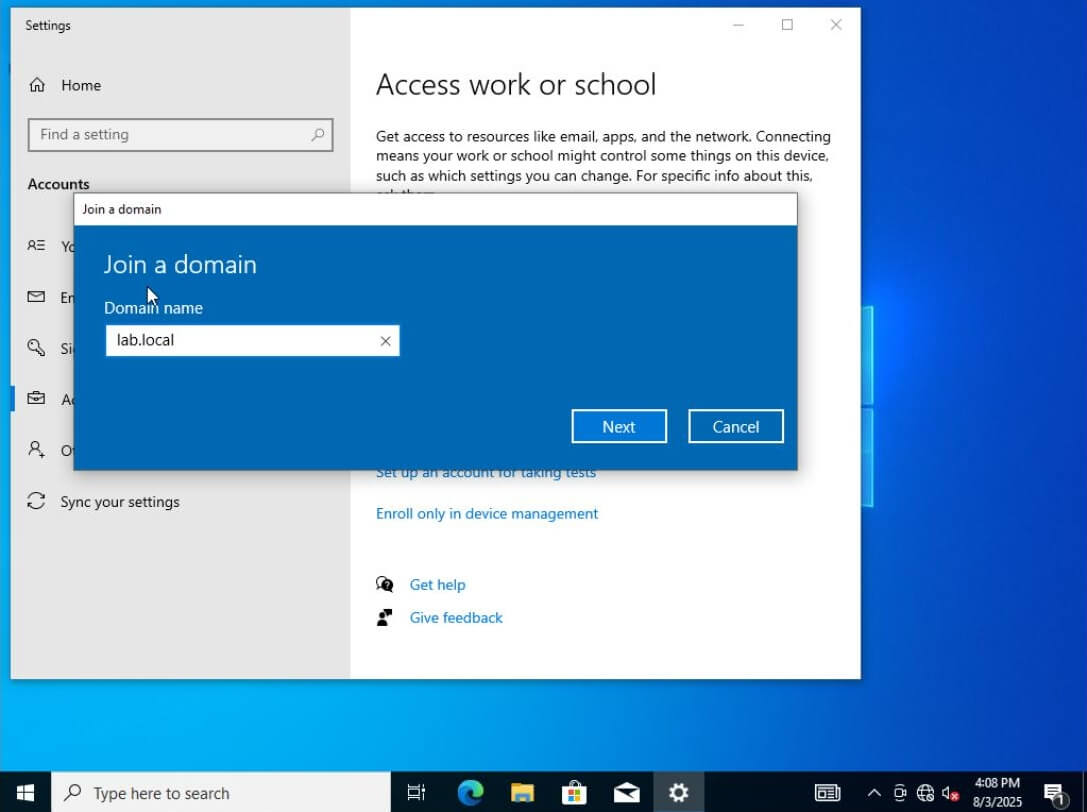The width and height of the screenshot is (1087, 812).
Task: Clear the domain name field with the X
Action: click(x=385, y=340)
